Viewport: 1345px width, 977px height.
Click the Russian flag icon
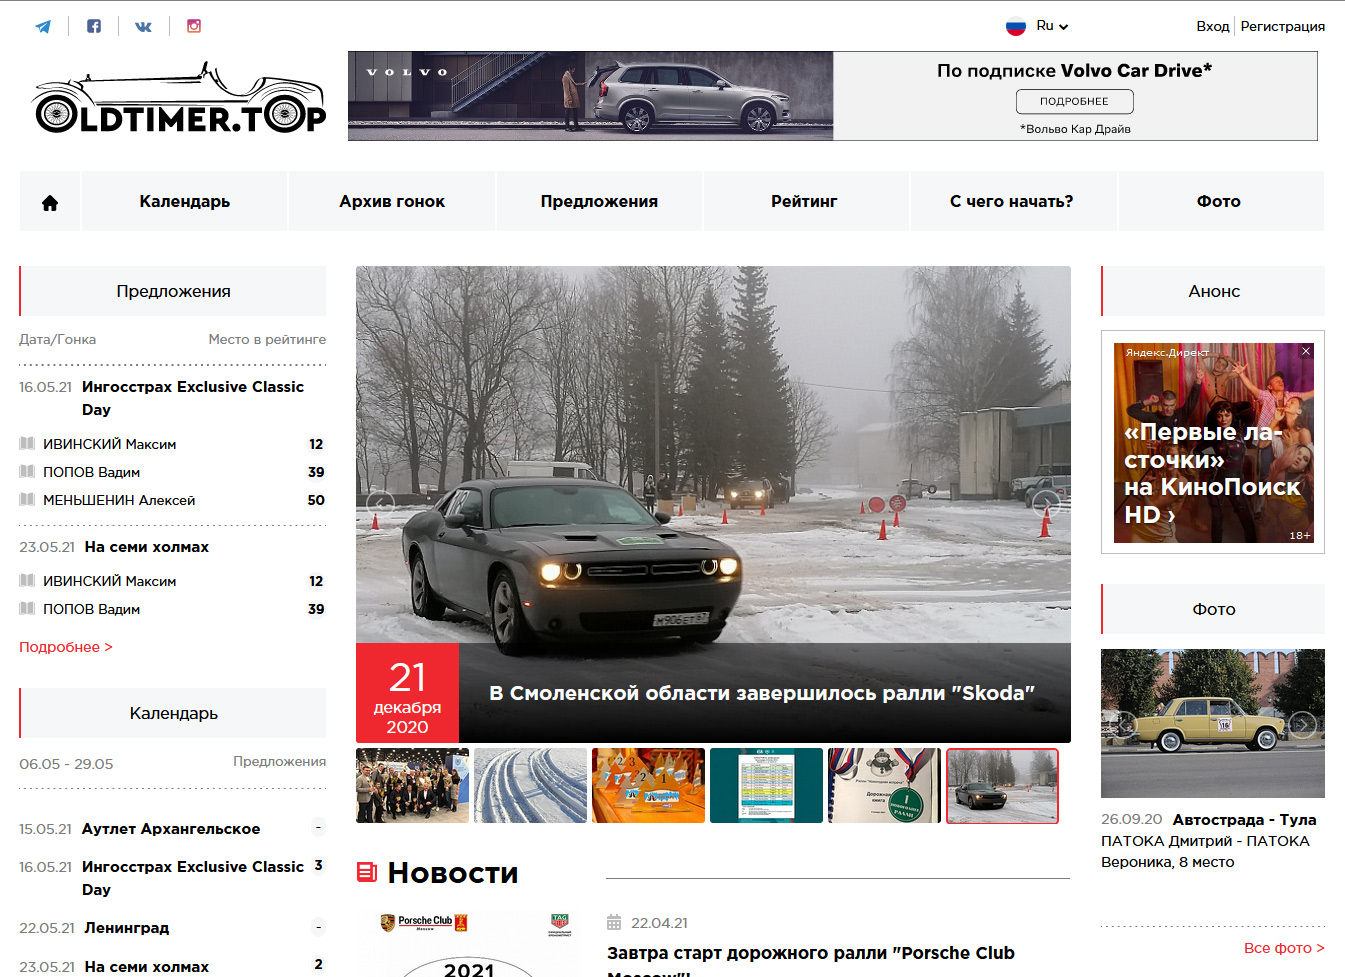click(x=1016, y=27)
